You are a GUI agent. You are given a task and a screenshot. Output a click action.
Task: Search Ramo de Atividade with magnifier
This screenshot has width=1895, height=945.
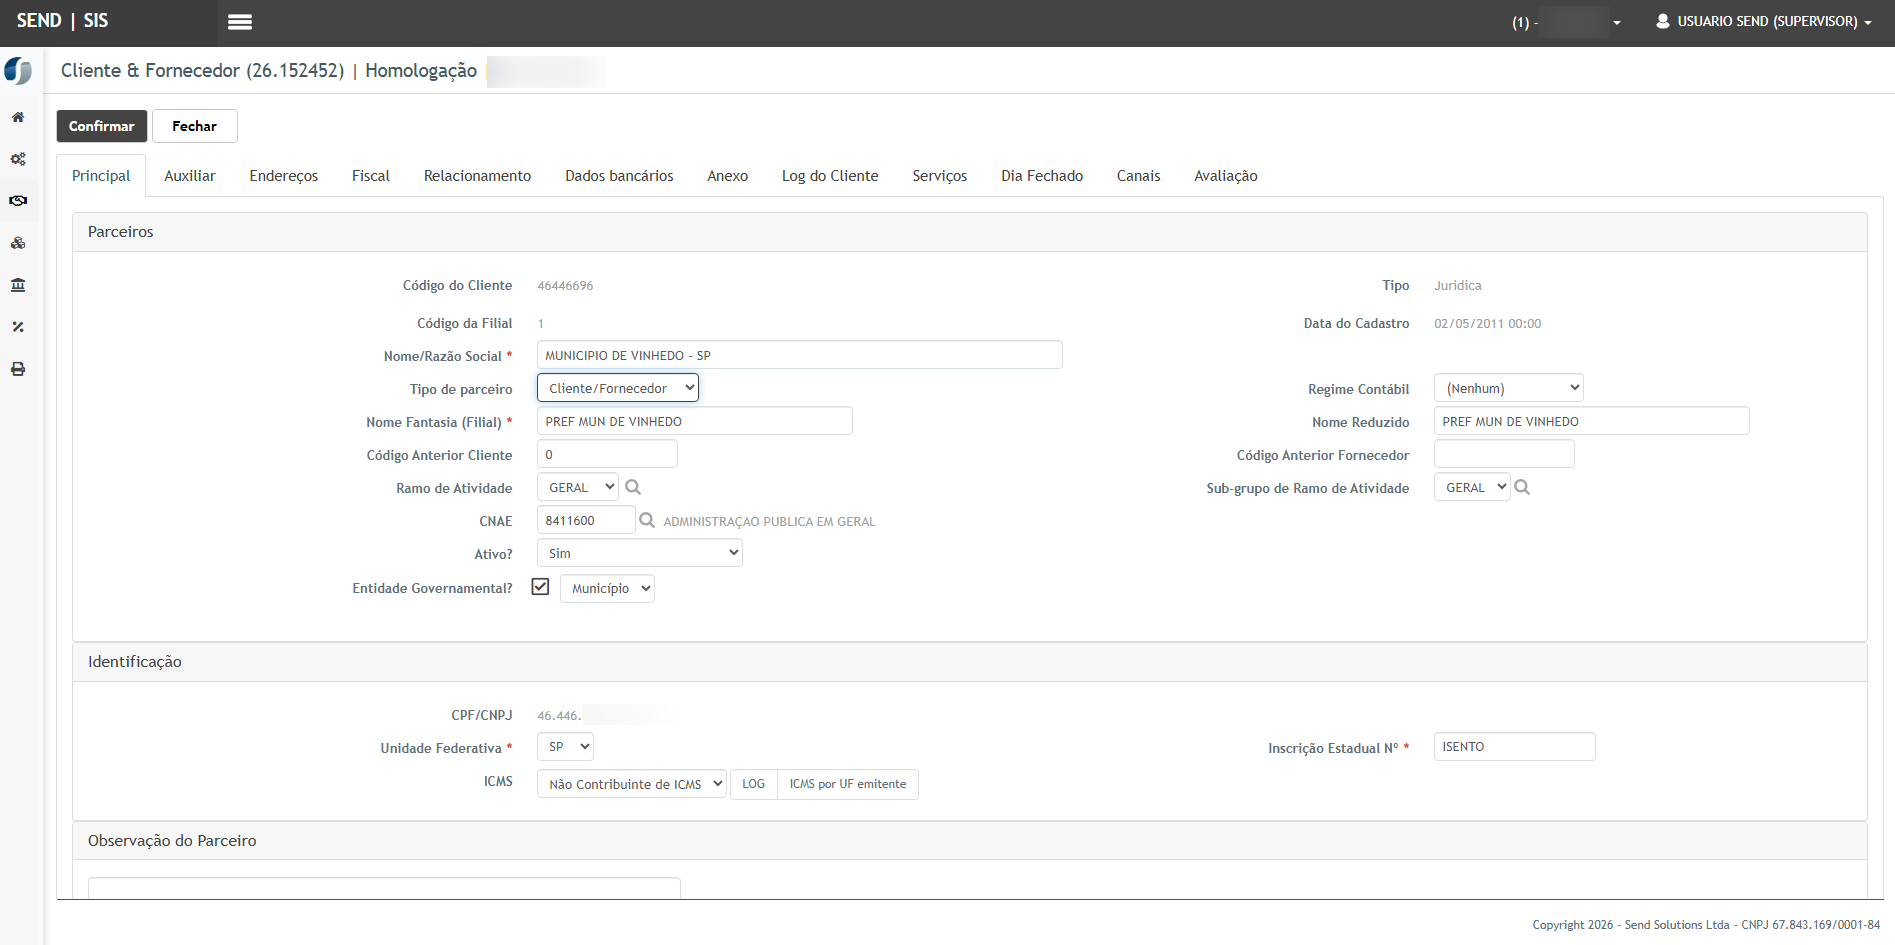(x=633, y=487)
